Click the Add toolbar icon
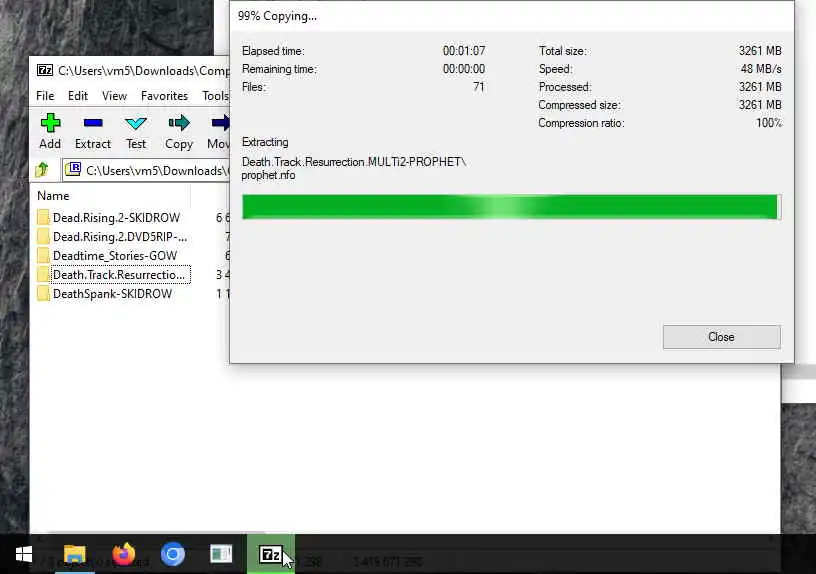The height and width of the screenshot is (574, 816). pyautogui.click(x=50, y=123)
